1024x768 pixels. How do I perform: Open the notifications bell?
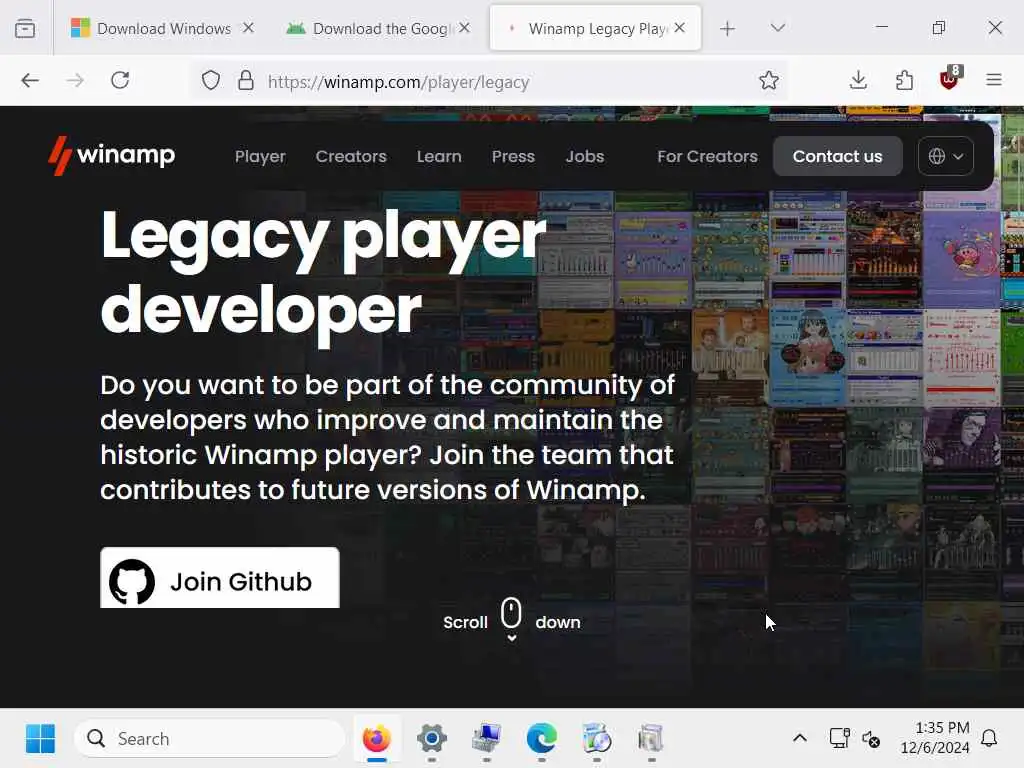click(x=989, y=739)
